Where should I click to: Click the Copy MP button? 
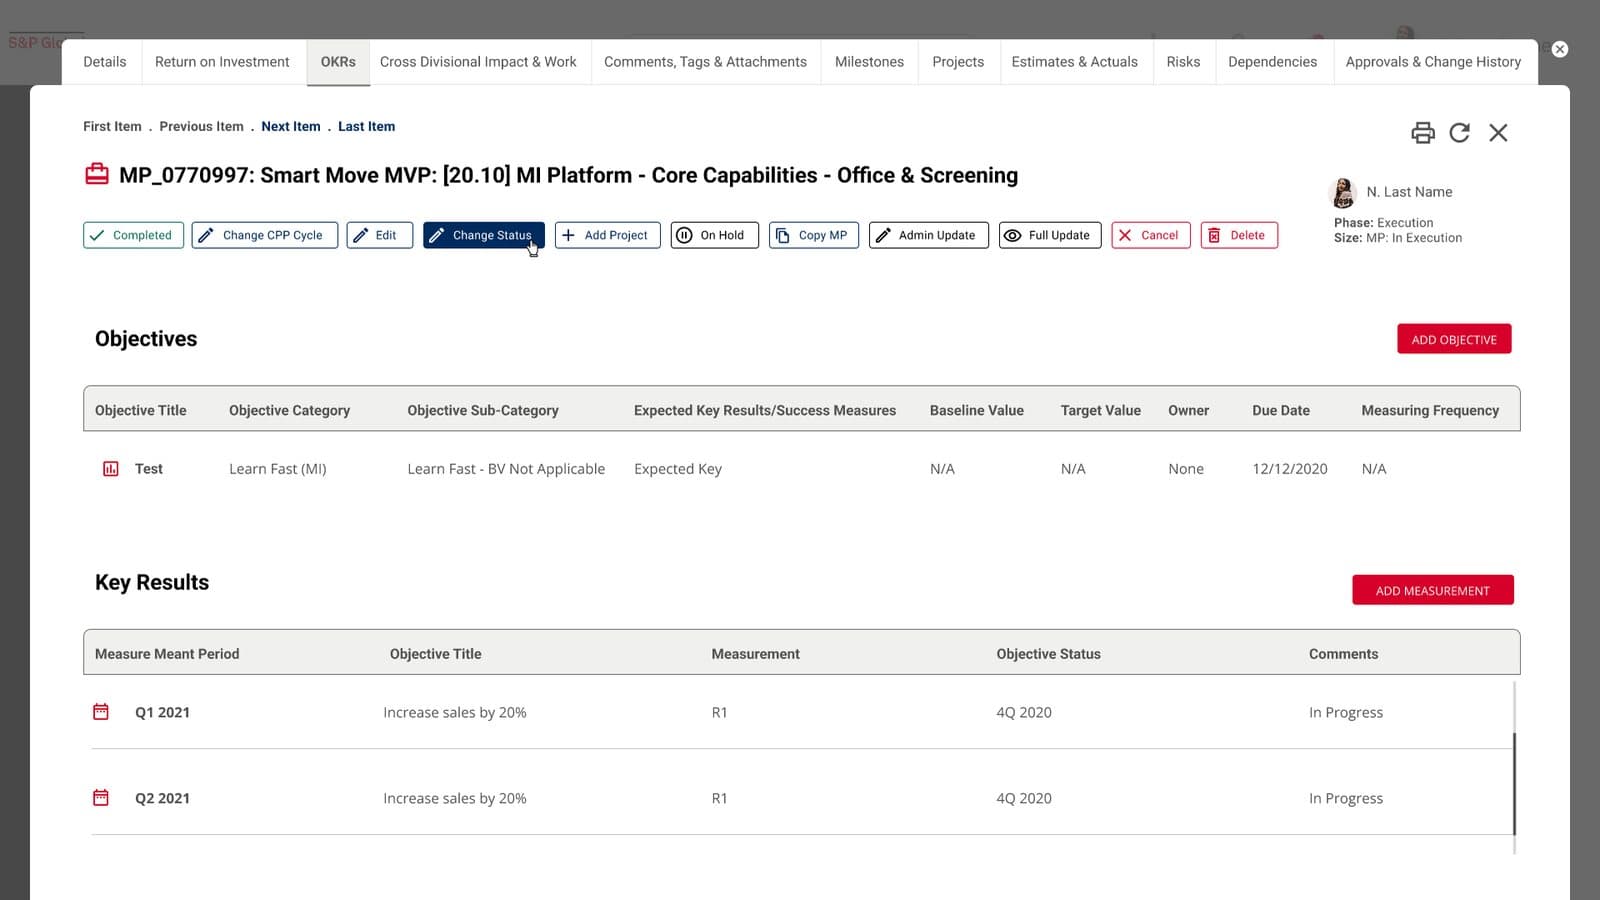click(814, 235)
